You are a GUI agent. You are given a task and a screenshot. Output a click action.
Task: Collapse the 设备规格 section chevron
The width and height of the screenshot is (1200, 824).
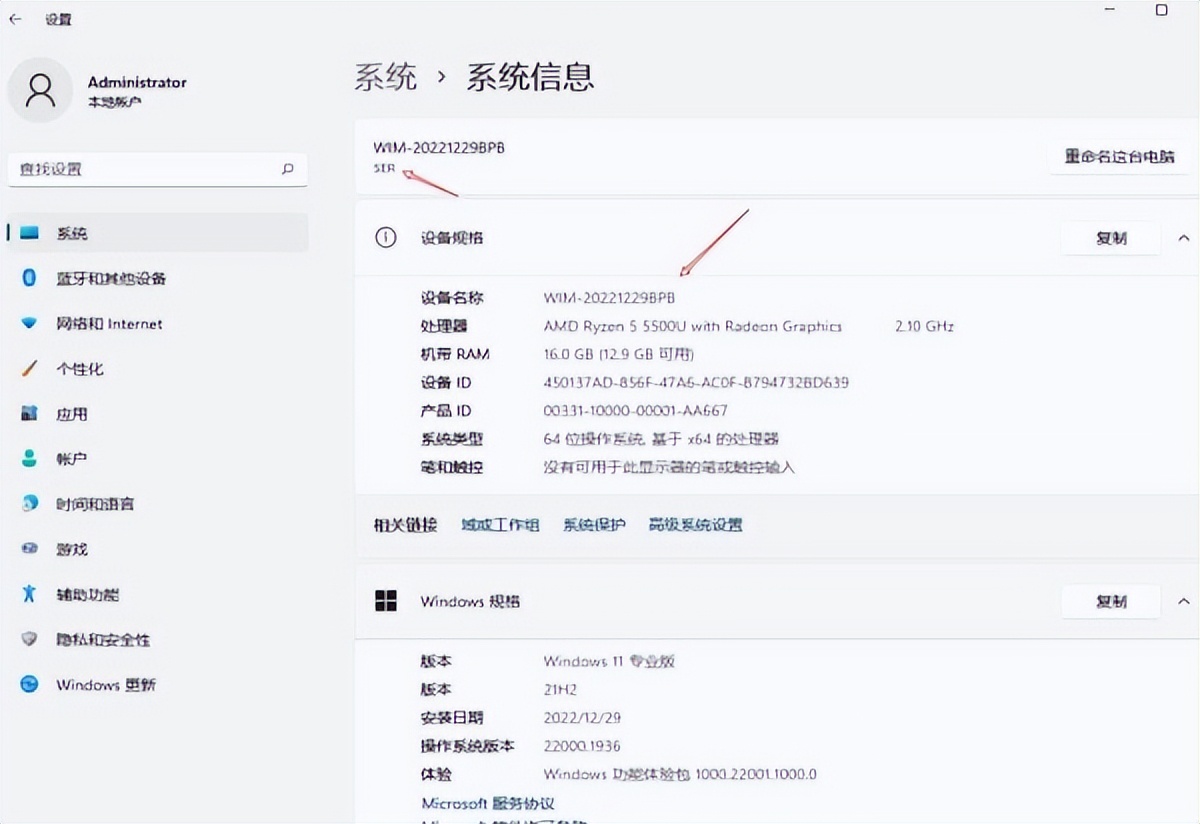[x=1184, y=238]
